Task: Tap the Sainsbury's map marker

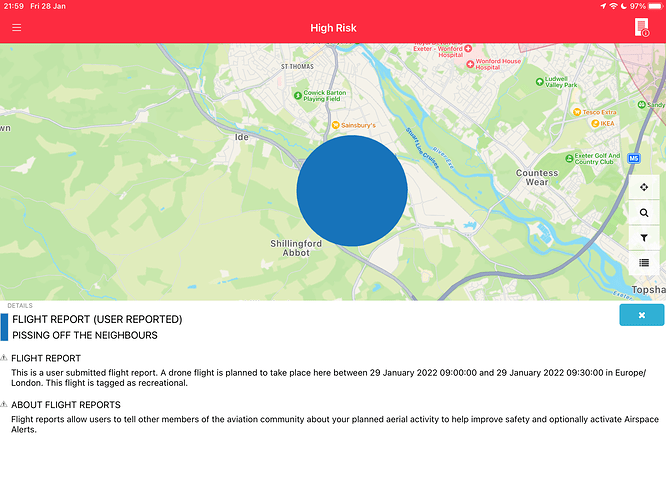Action: [x=335, y=125]
